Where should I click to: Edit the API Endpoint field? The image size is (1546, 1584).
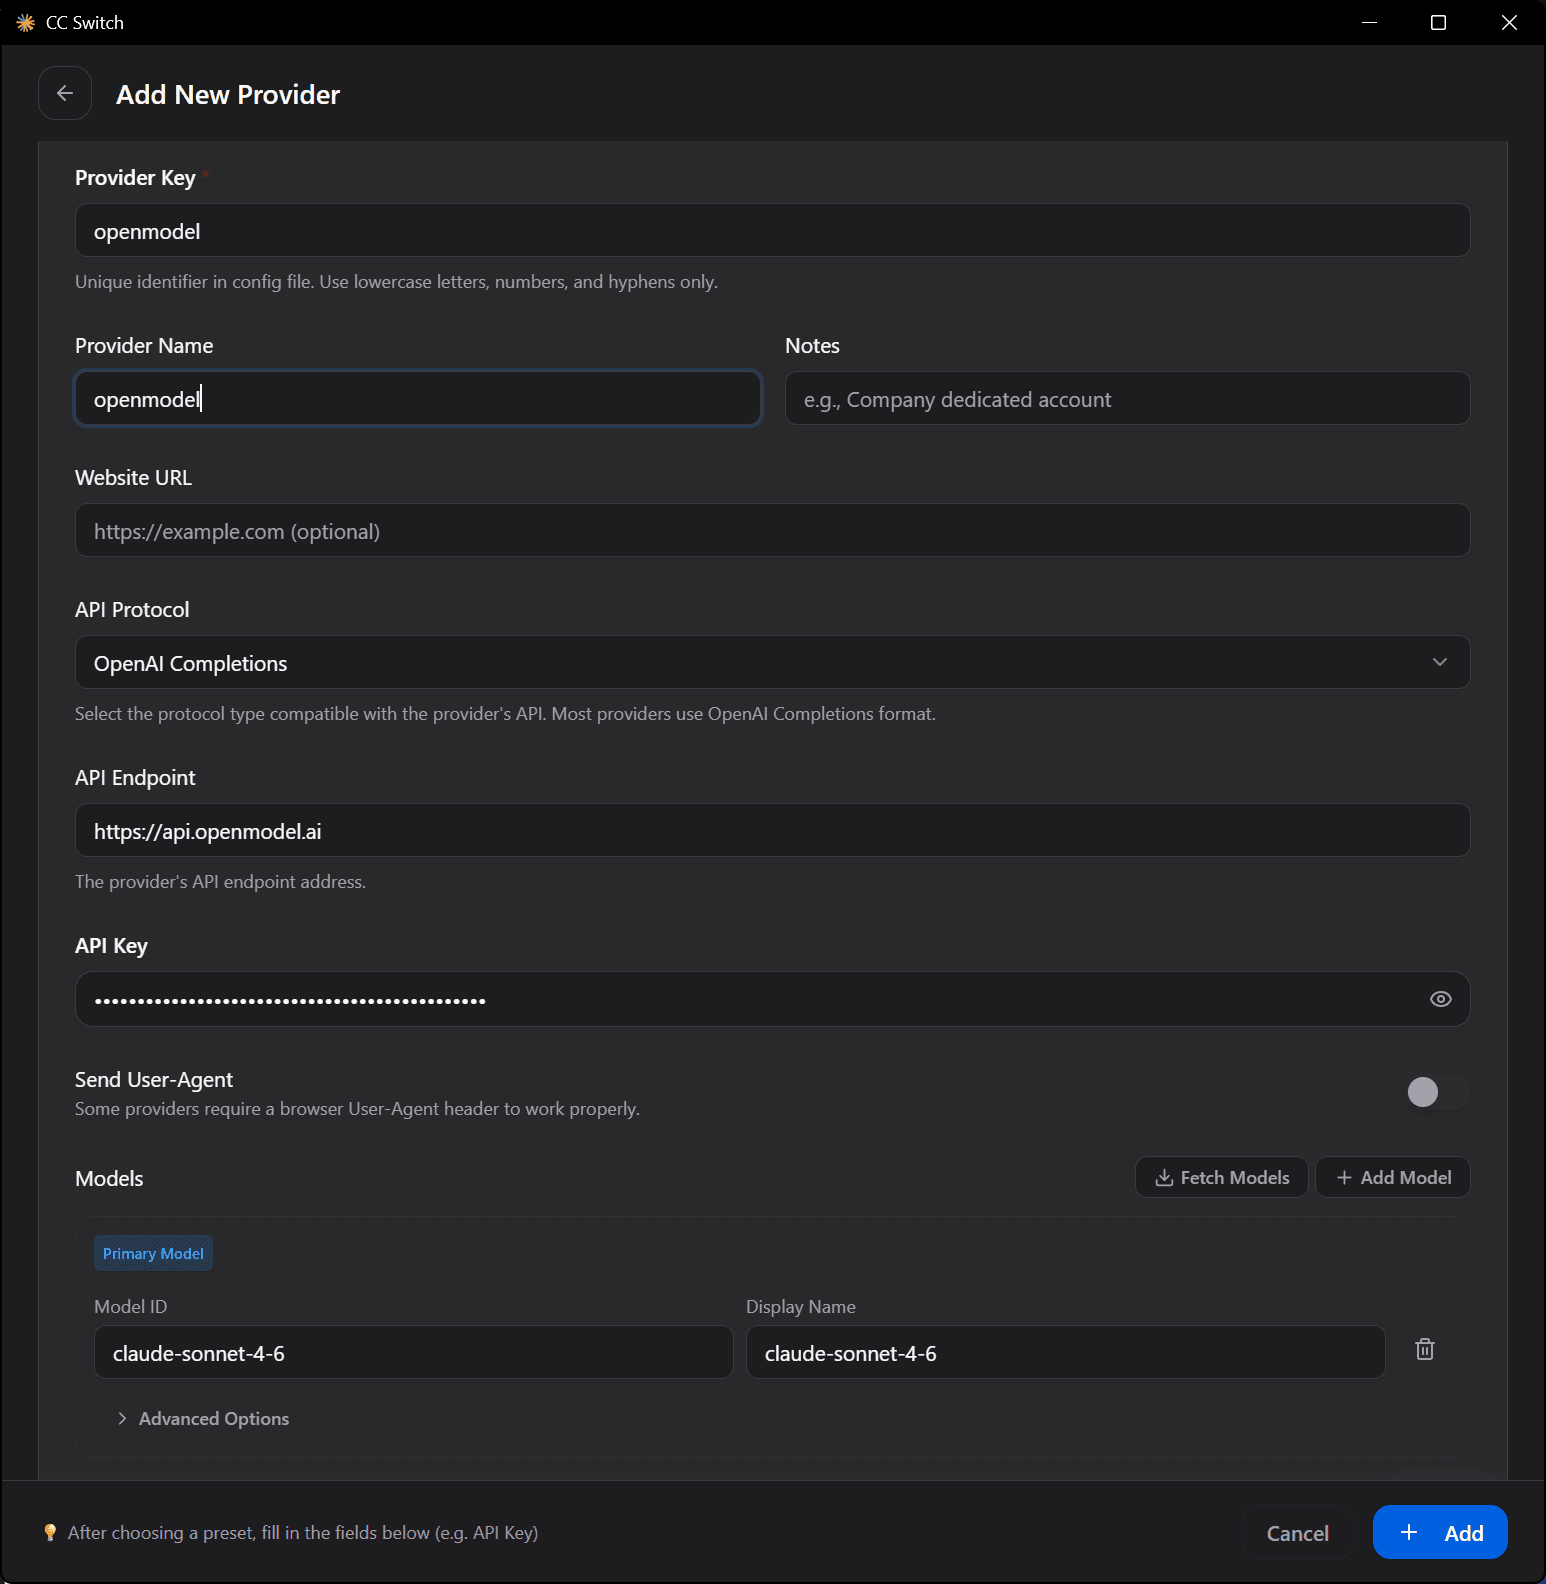[772, 830]
